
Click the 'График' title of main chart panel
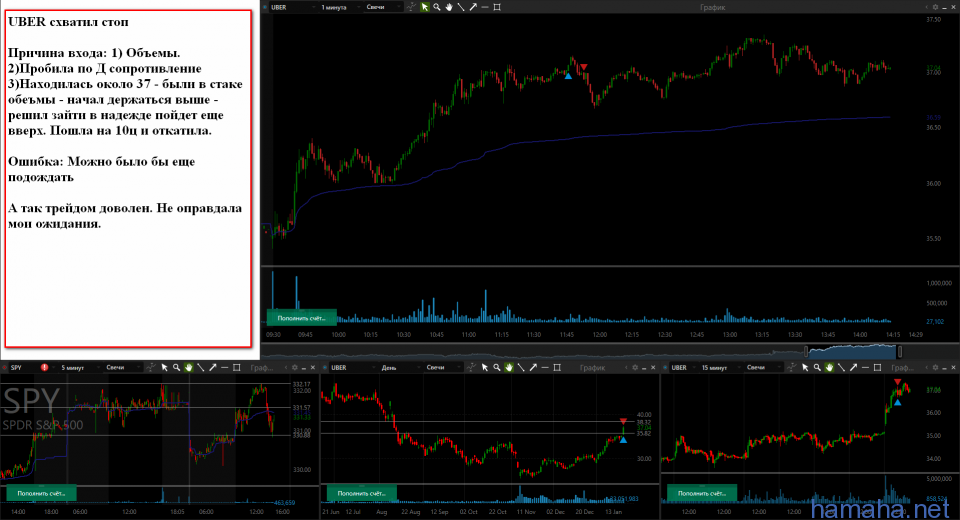point(713,7)
